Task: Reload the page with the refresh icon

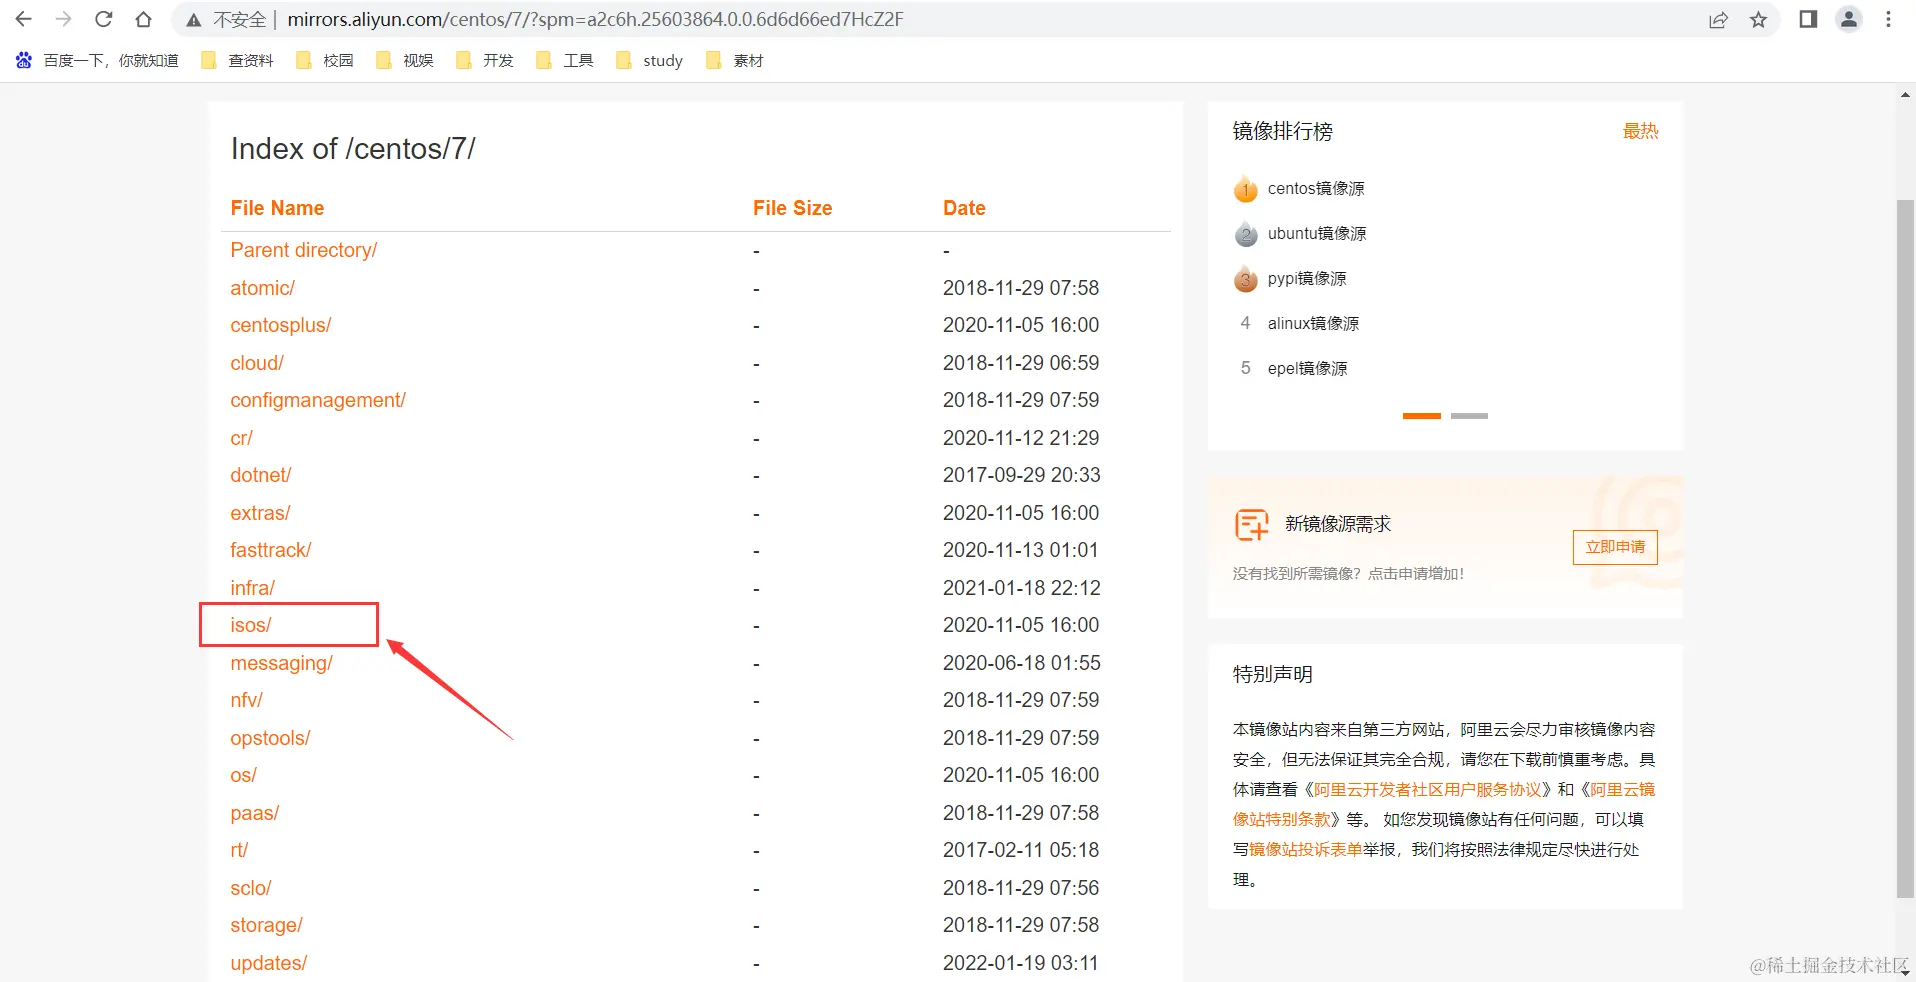Action: click(103, 18)
